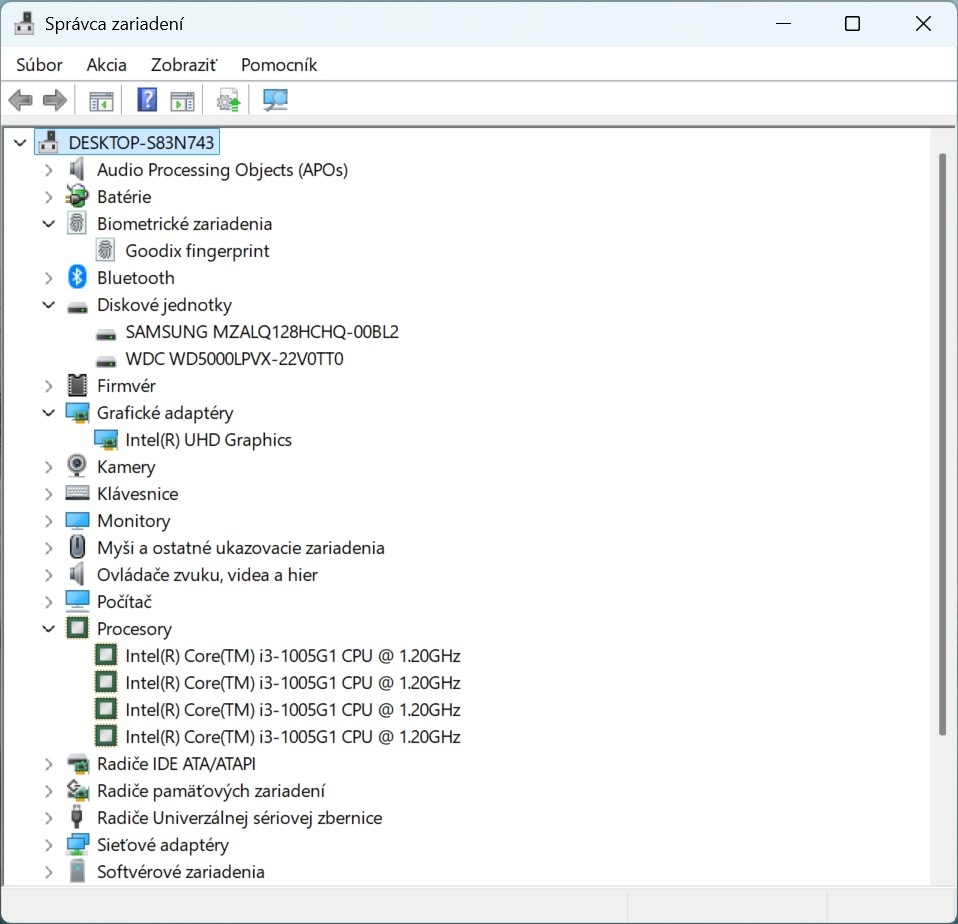Click the USB controller plug icon
The image size is (958, 924).
77,817
